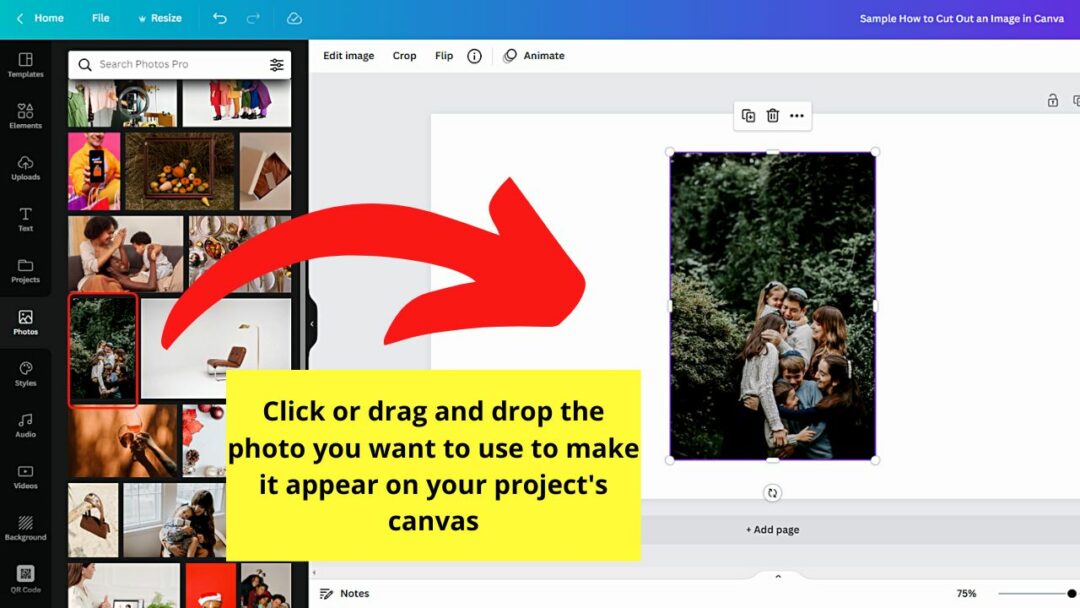The width and height of the screenshot is (1080, 608).
Task: Toggle the Notes panel open
Action: 344,592
